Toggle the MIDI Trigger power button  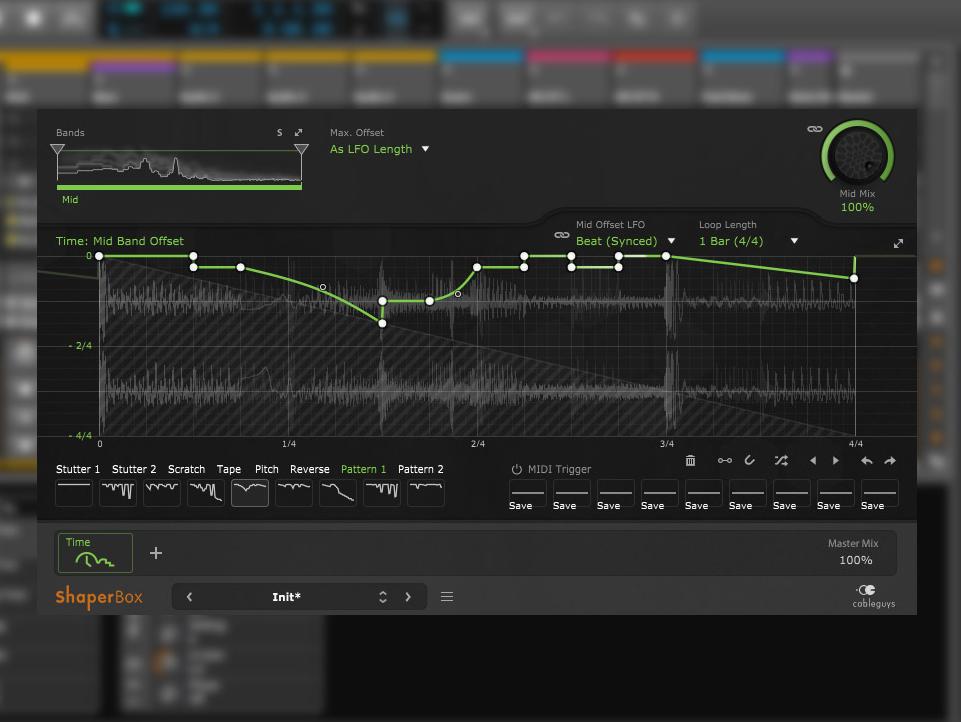[517, 469]
